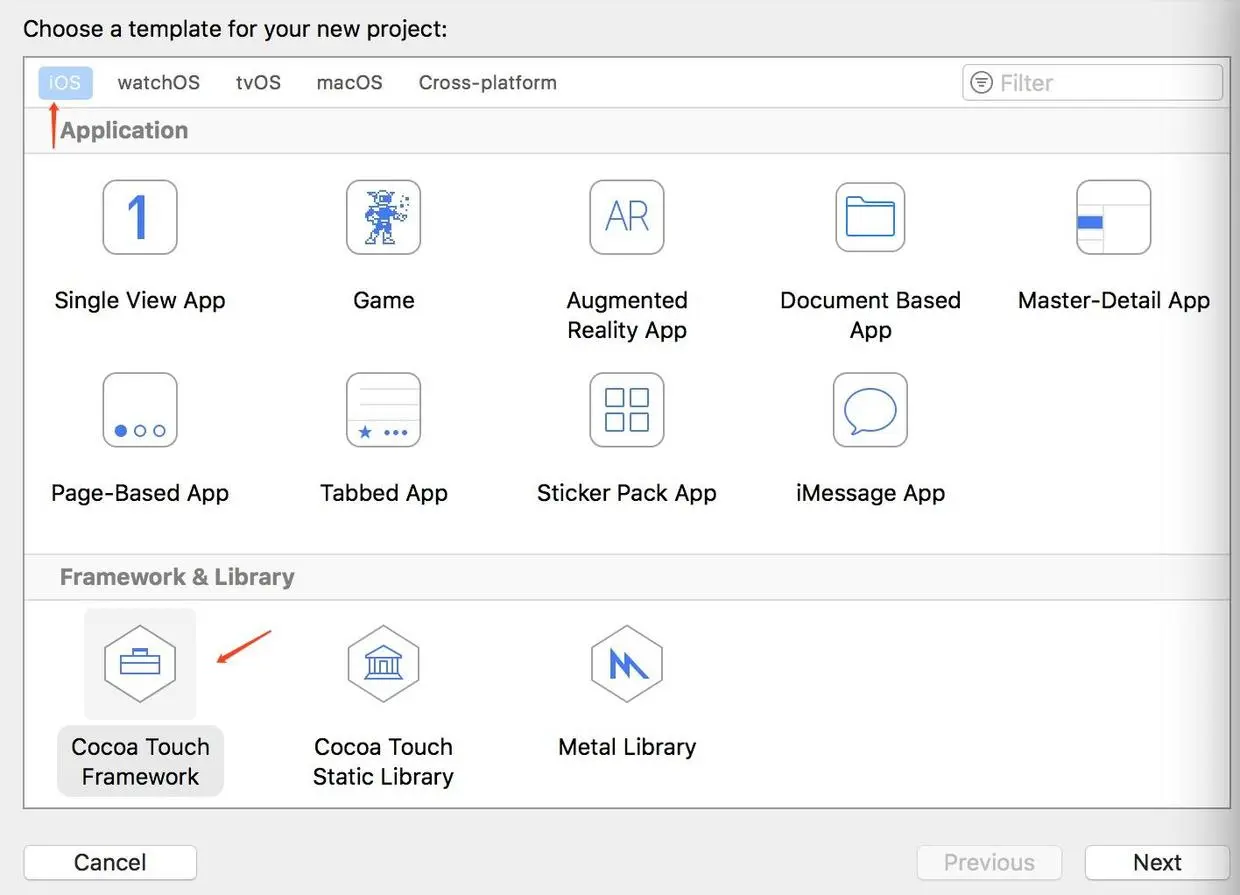This screenshot has width=1240, height=895.
Task: Click the 'Tabbed App' label
Action: pyautogui.click(x=384, y=493)
